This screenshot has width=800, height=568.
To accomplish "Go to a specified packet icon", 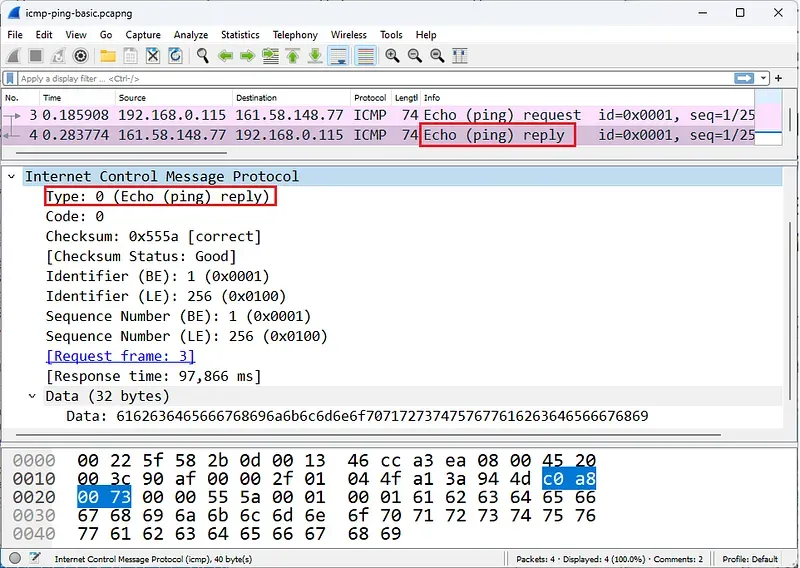I will click(270, 56).
